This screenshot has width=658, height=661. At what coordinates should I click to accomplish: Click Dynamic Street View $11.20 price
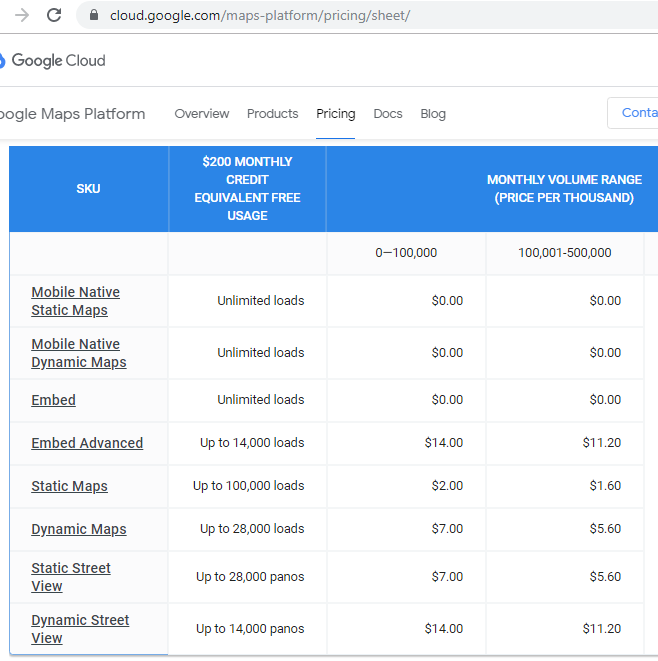point(602,629)
